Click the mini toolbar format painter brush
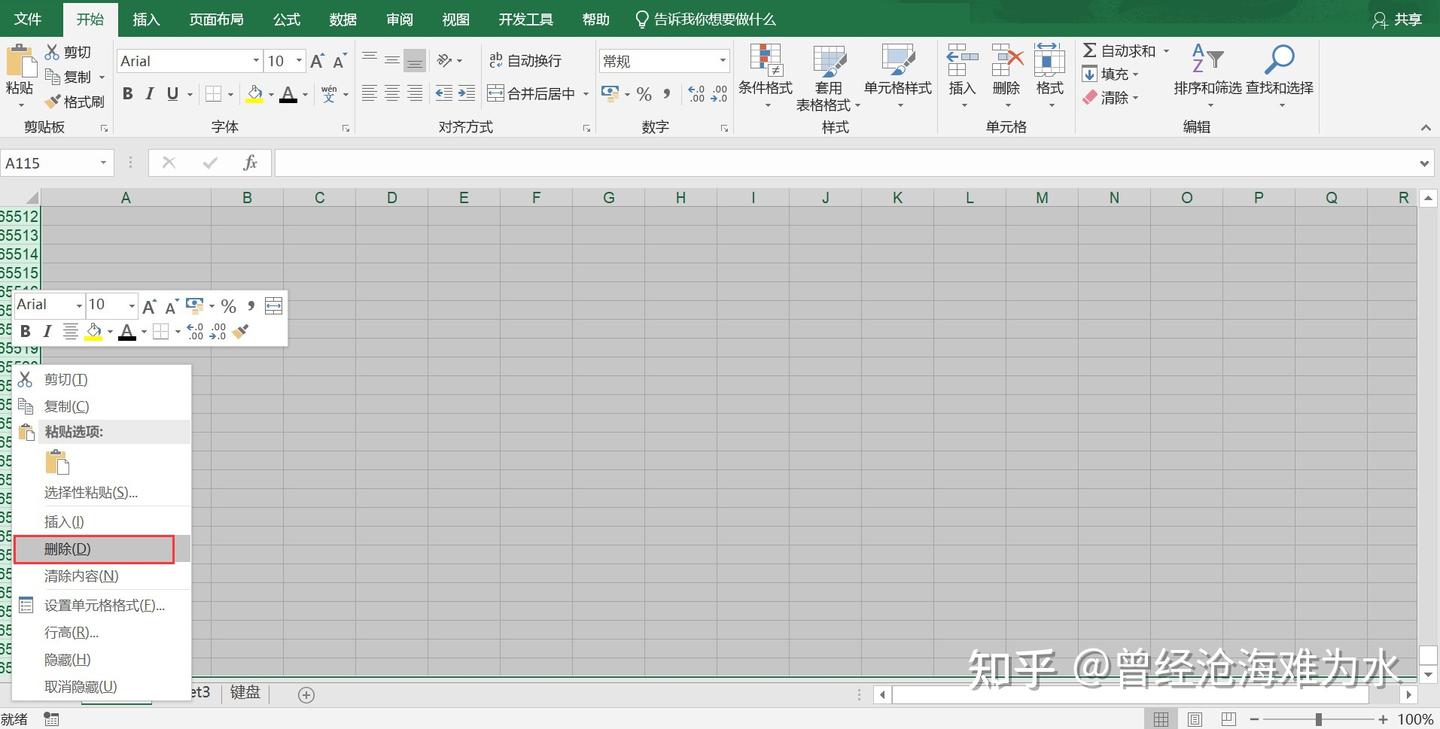Viewport: 1440px width, 729px height. [x=240, y=331]
